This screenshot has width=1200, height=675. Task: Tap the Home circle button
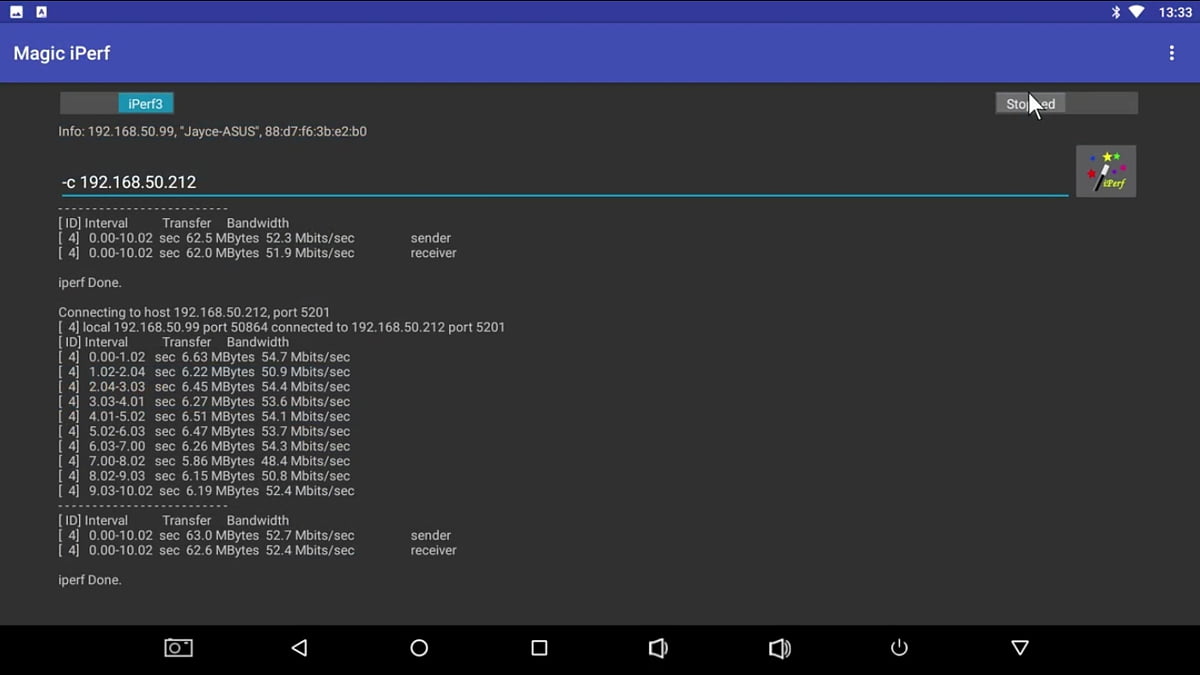(418, 647)
